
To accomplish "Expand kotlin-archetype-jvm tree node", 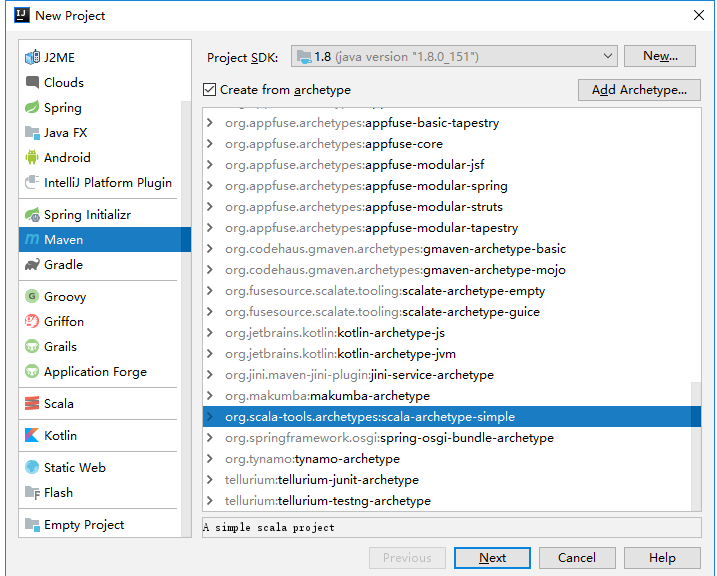I will pyautogui.click(x=210, y=353).
